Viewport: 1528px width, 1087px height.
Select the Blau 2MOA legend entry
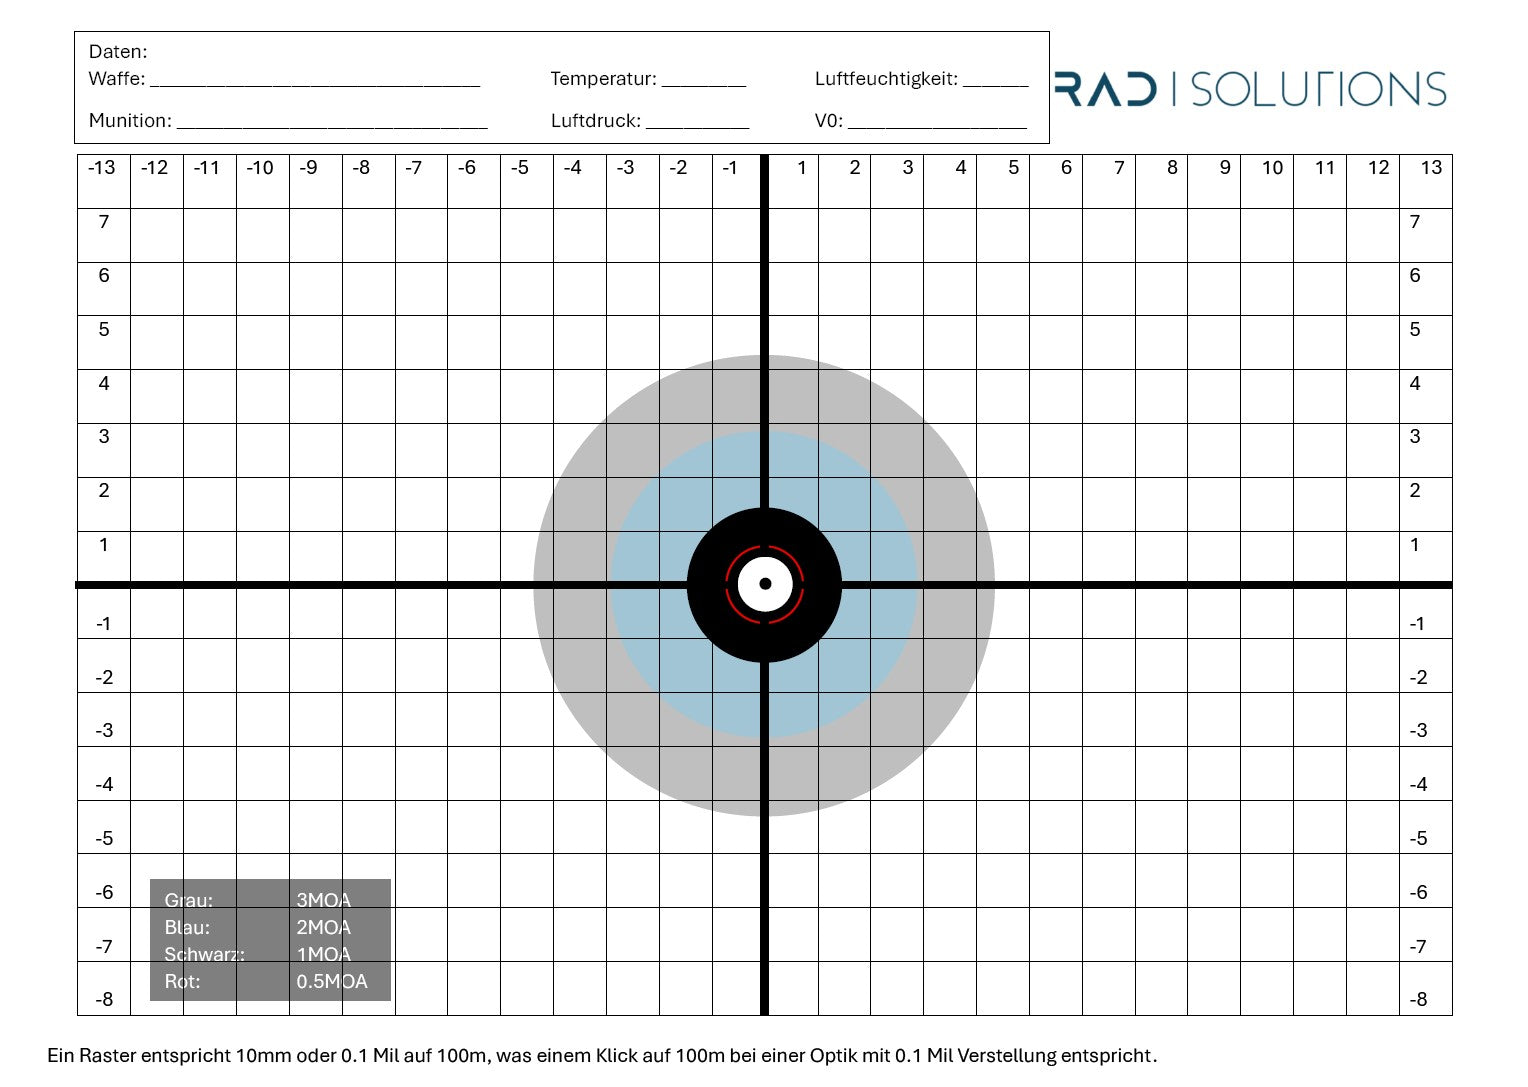[258, 927]
